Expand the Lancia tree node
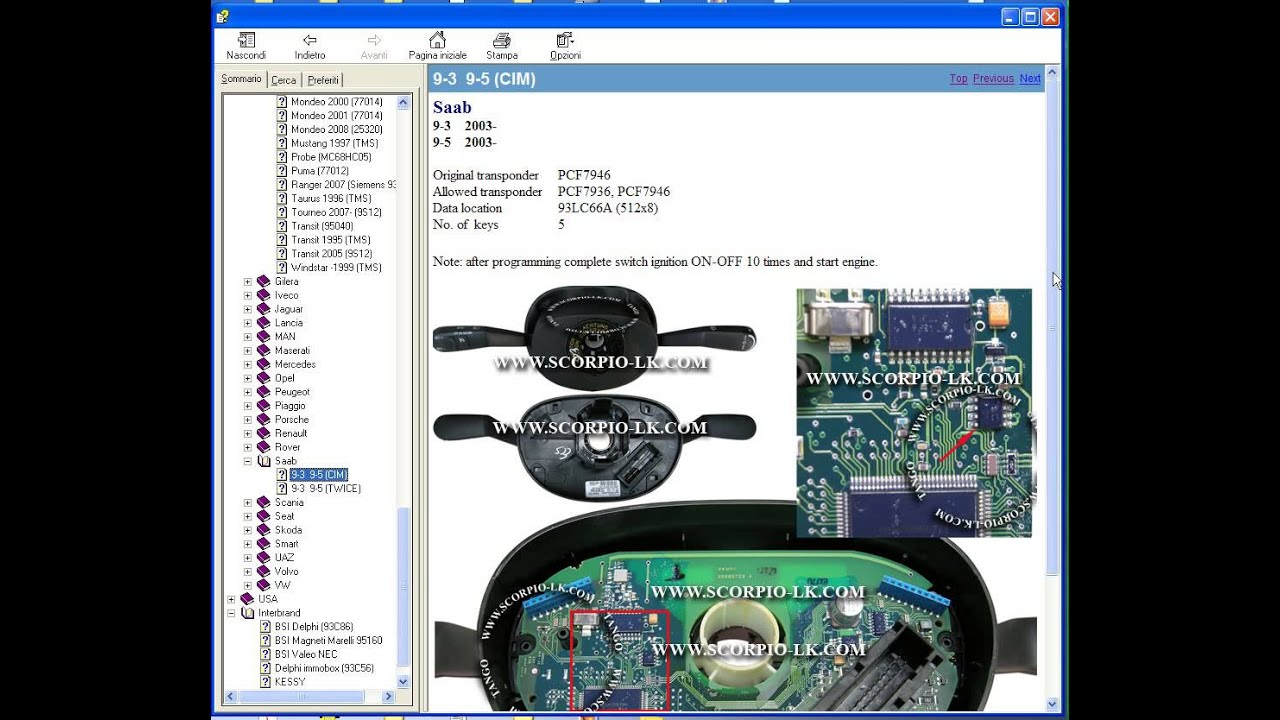 [248, 323]
